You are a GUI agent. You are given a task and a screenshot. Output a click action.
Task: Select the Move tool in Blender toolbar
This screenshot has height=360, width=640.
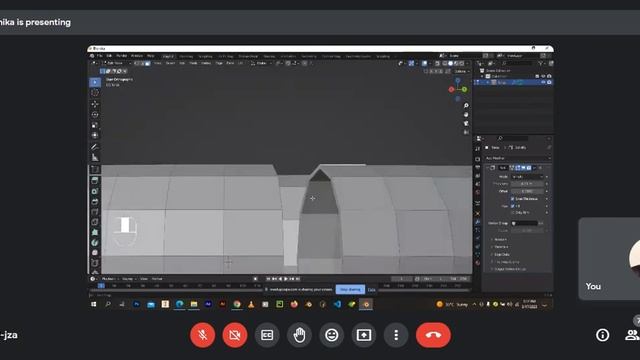point(95,104)
